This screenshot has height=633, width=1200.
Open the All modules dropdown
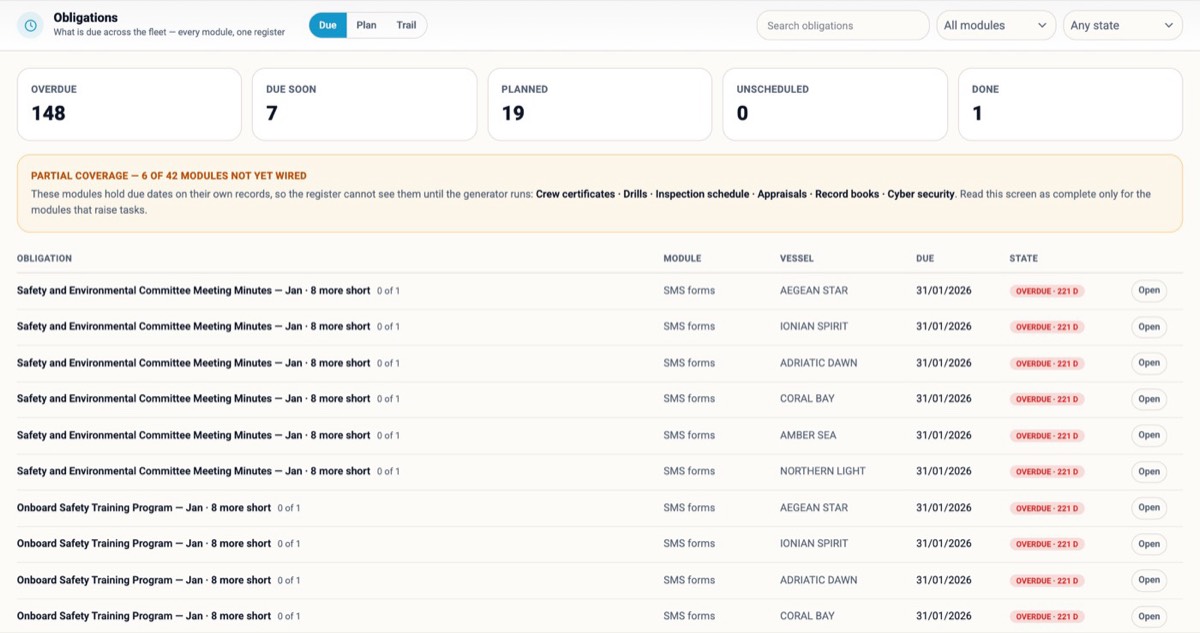point(996,25)
